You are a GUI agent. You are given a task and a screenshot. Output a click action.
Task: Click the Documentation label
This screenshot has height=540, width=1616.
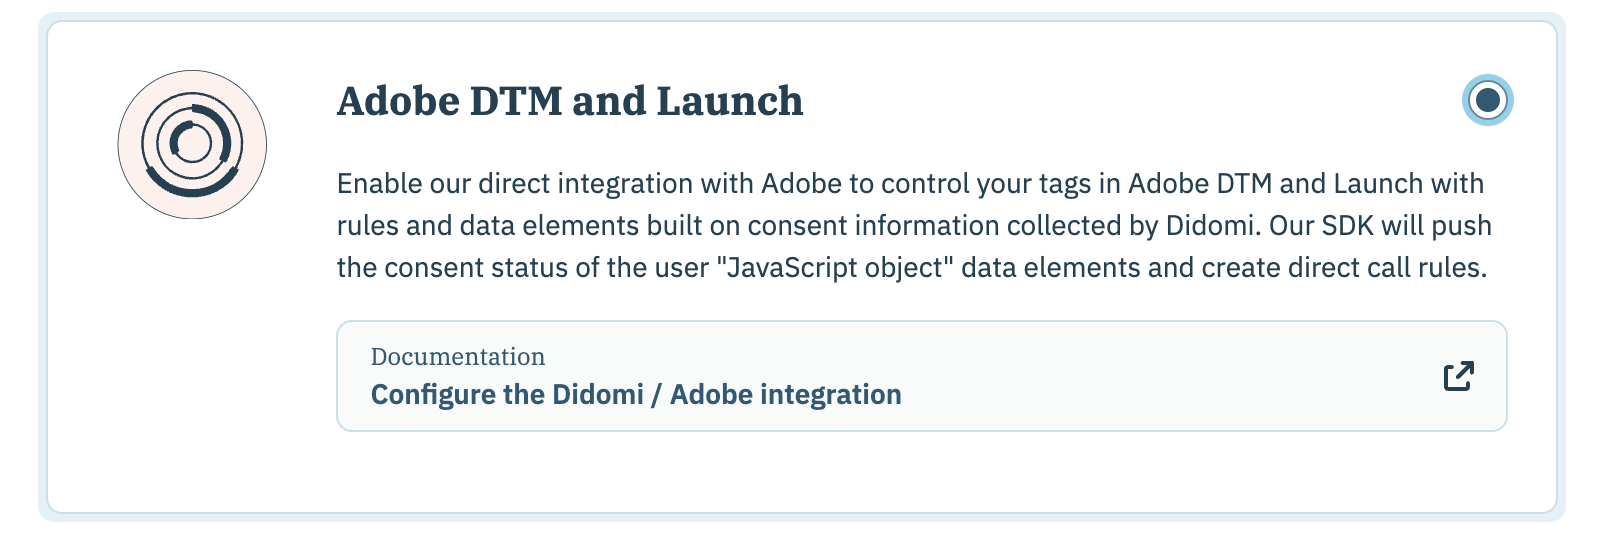[457, 357]
